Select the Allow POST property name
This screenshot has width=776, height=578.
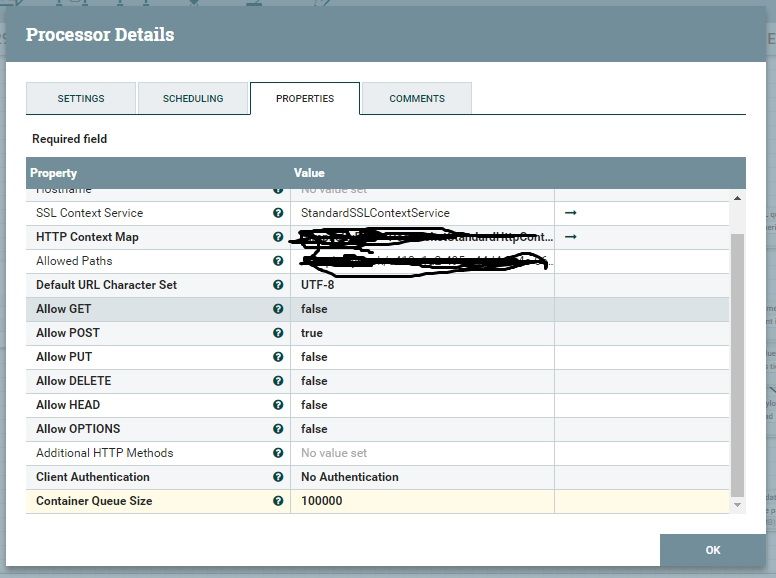[68, 333]
